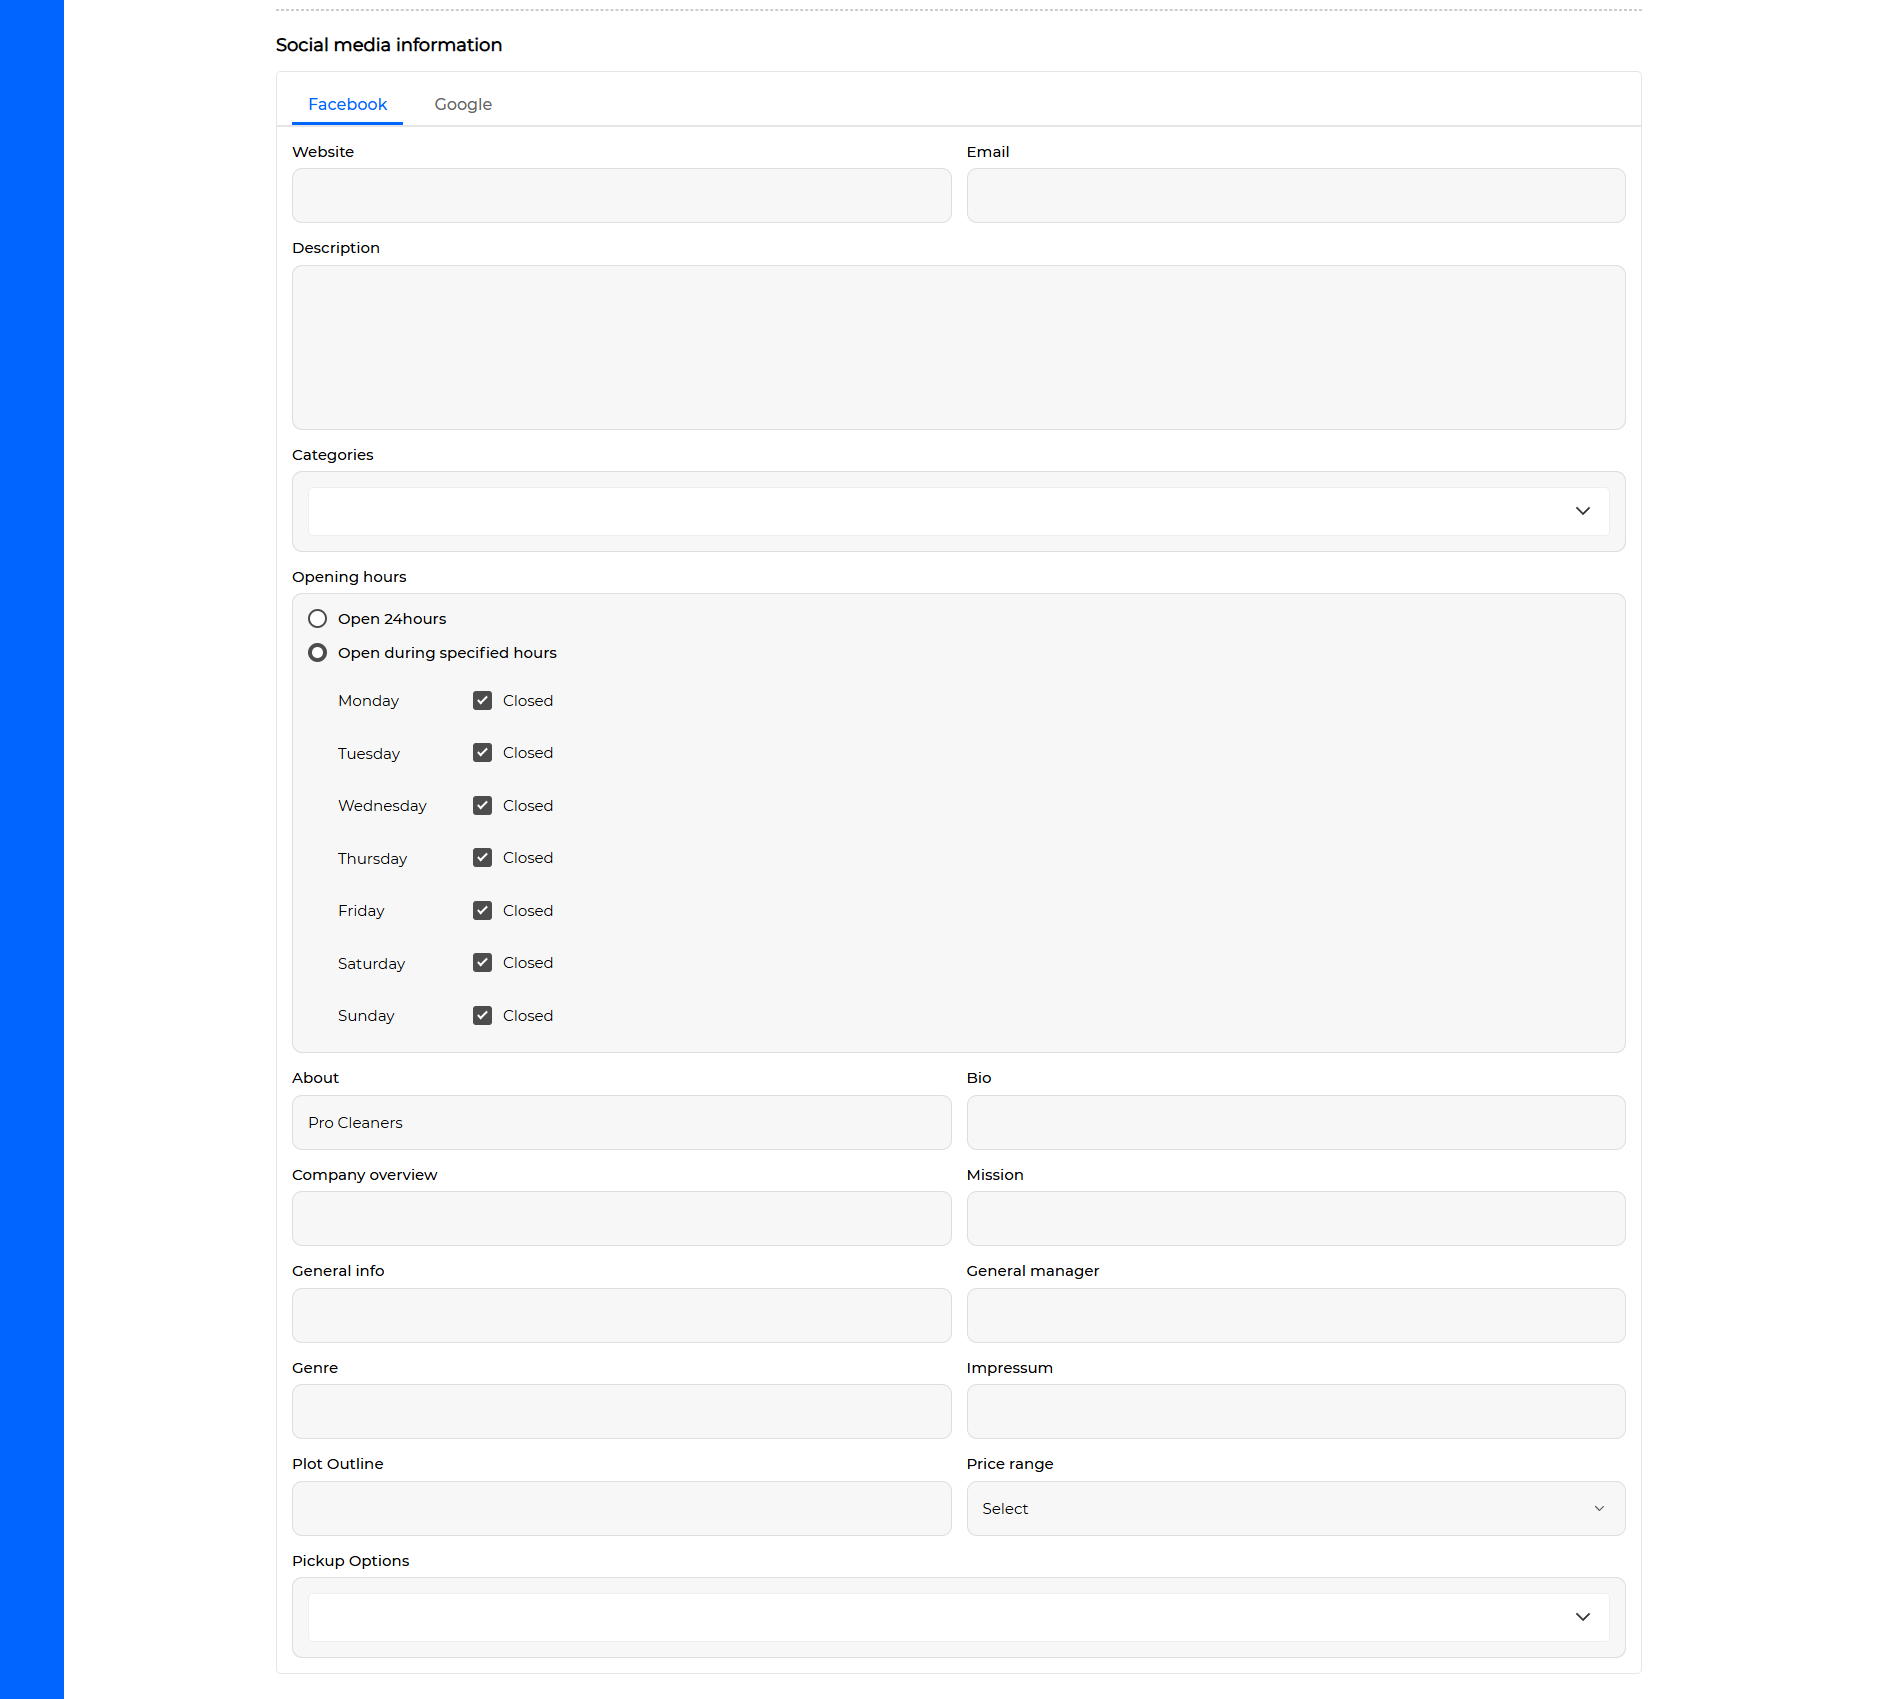Screen dimensions: 1899x1699
Task: Click the General manager field
Action: pos(1296,1315)
